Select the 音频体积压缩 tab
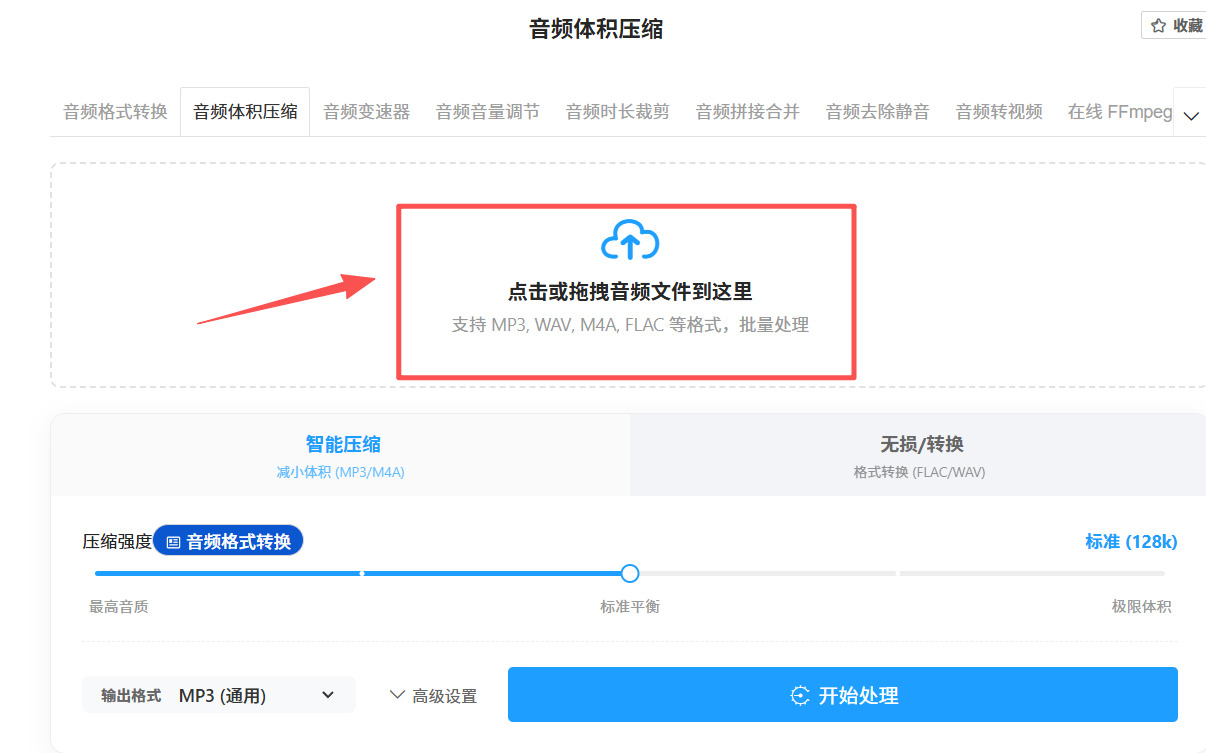This screenshot has height=753, width=1206. [245, 112]
